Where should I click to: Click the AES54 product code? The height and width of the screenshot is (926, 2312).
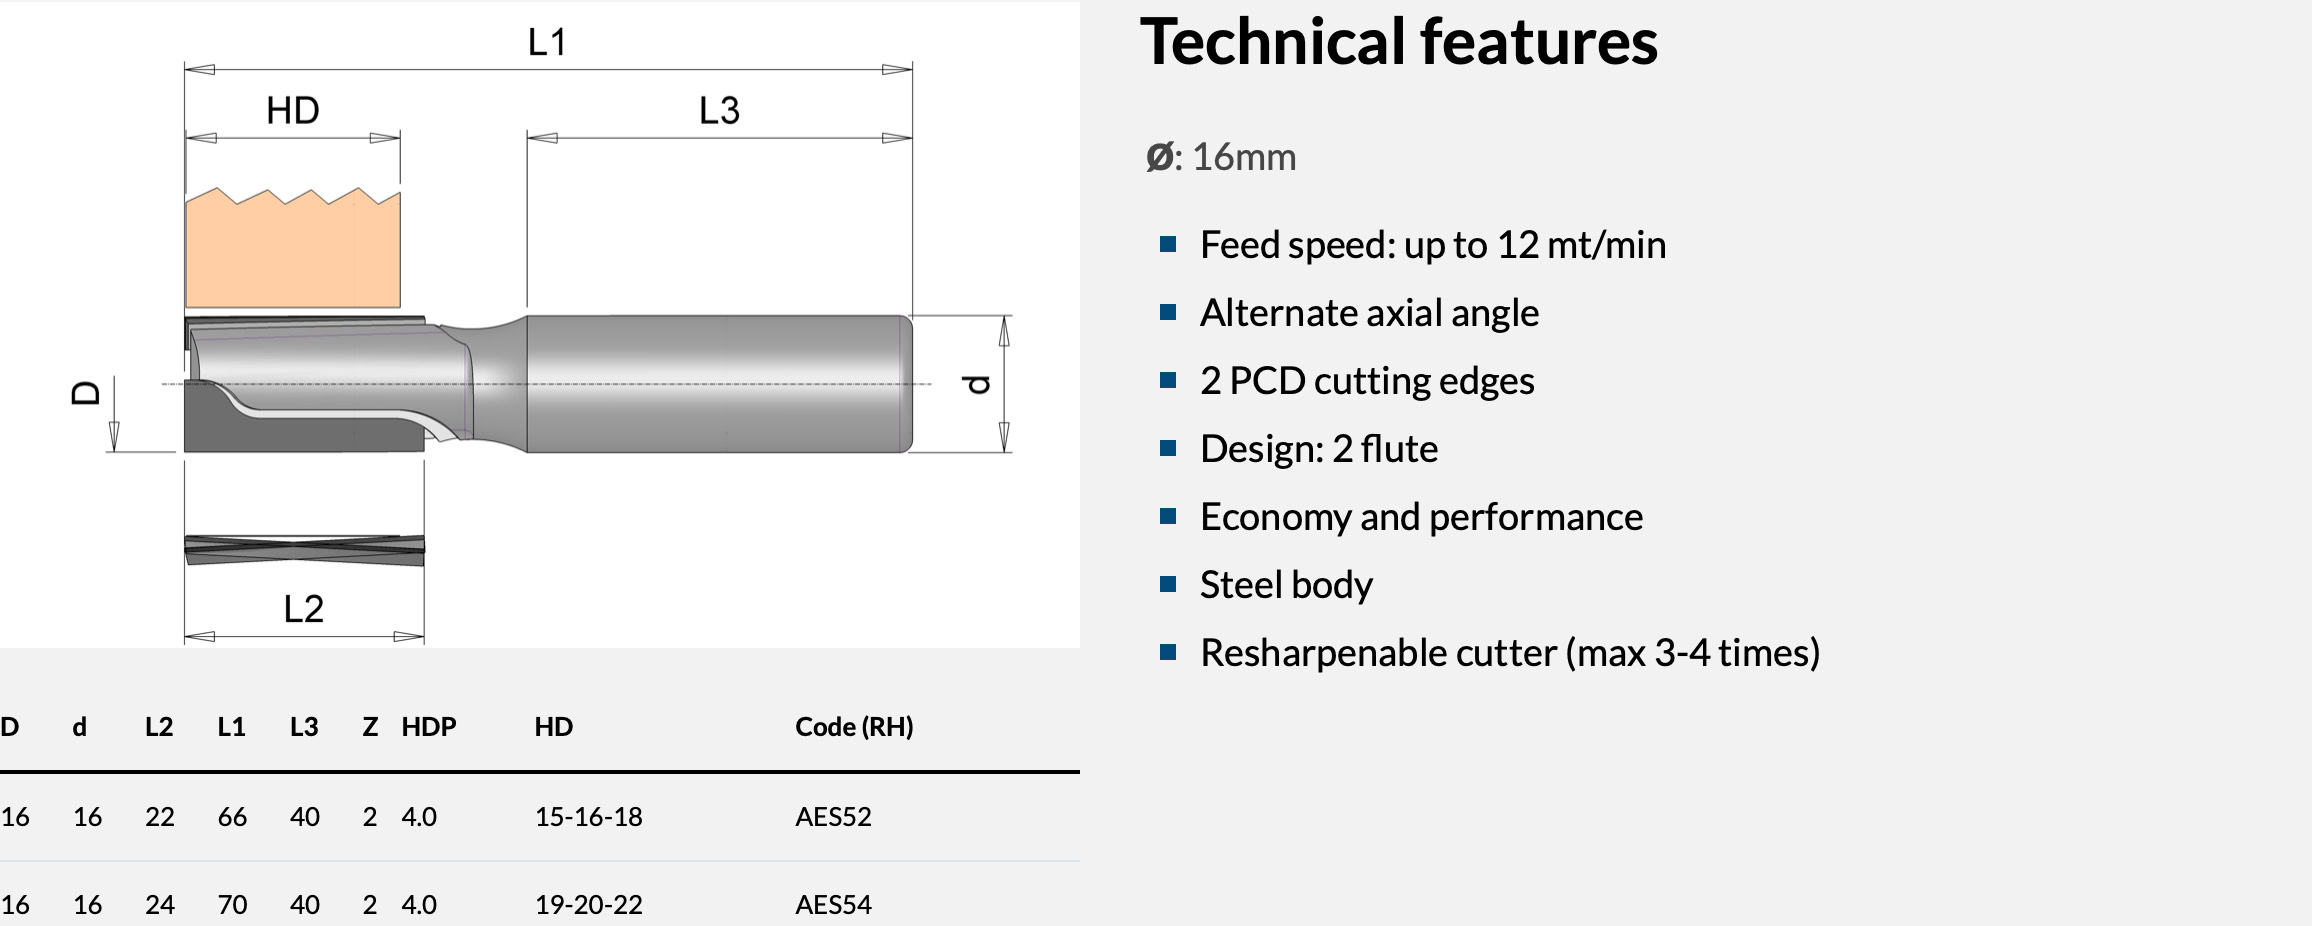click(x=833, y=905)
